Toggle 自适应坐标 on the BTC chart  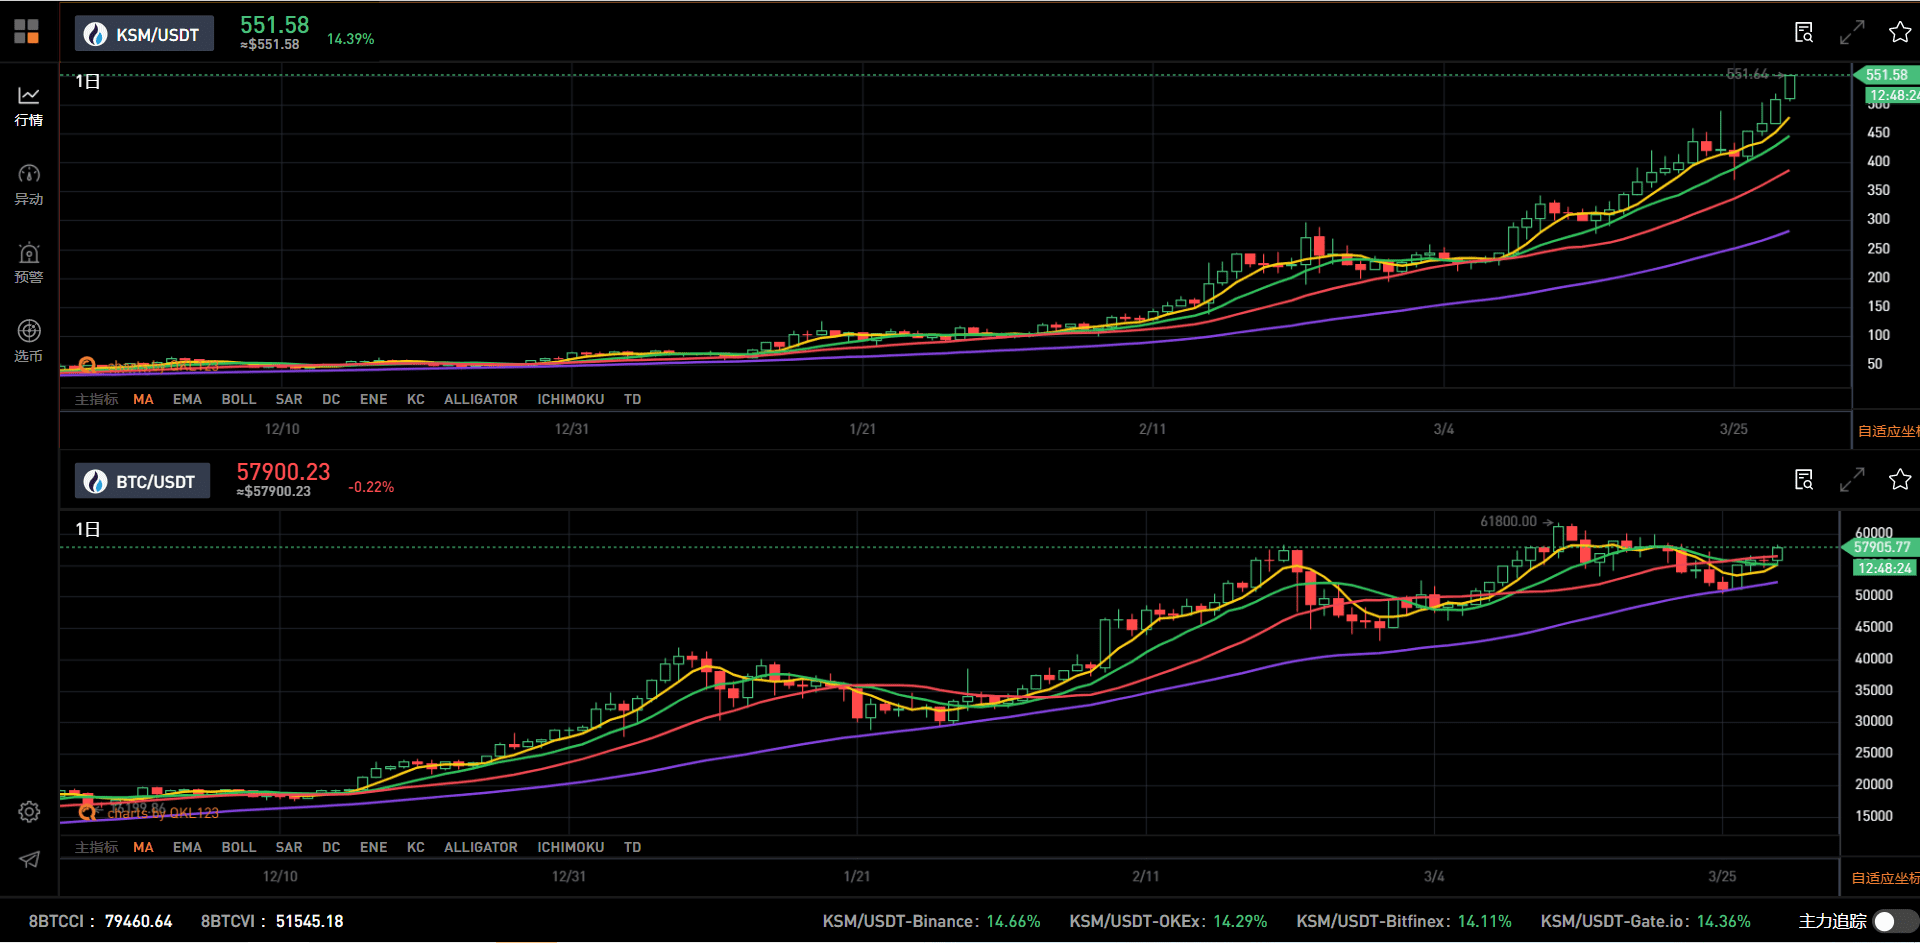[1885, 878]
